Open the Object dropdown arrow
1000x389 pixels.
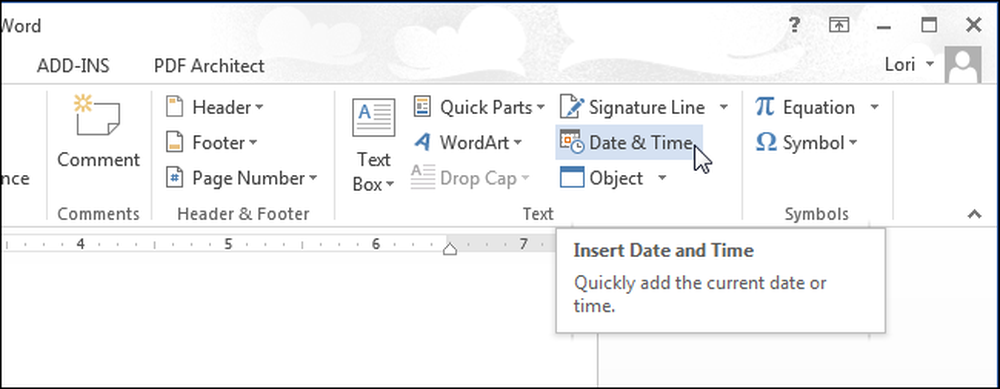click(661, 178)
